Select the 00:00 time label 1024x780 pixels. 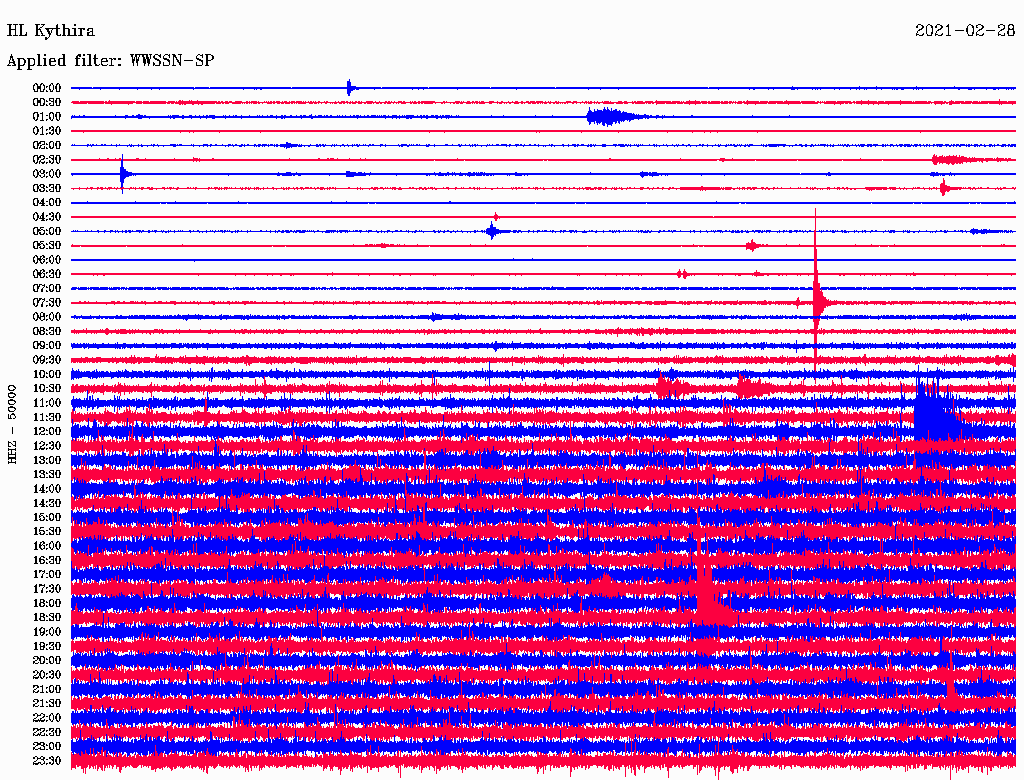tap(47, 88)
